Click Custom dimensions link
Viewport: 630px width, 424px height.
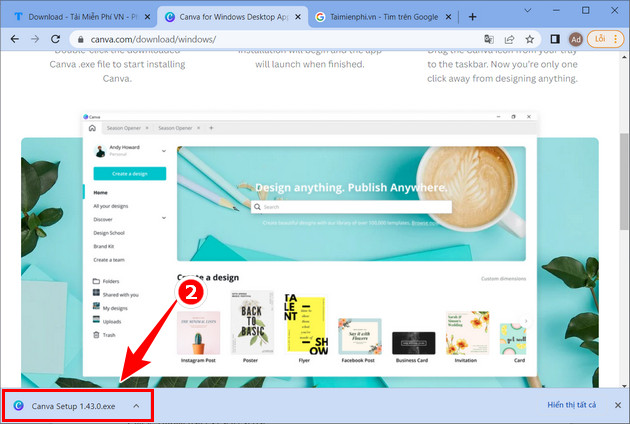point(503,279)
